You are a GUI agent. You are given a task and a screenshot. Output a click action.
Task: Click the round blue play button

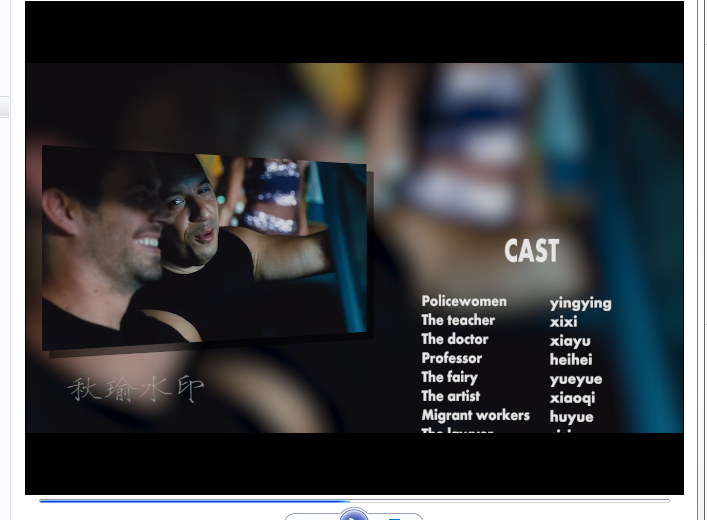(x=354, y=515)
